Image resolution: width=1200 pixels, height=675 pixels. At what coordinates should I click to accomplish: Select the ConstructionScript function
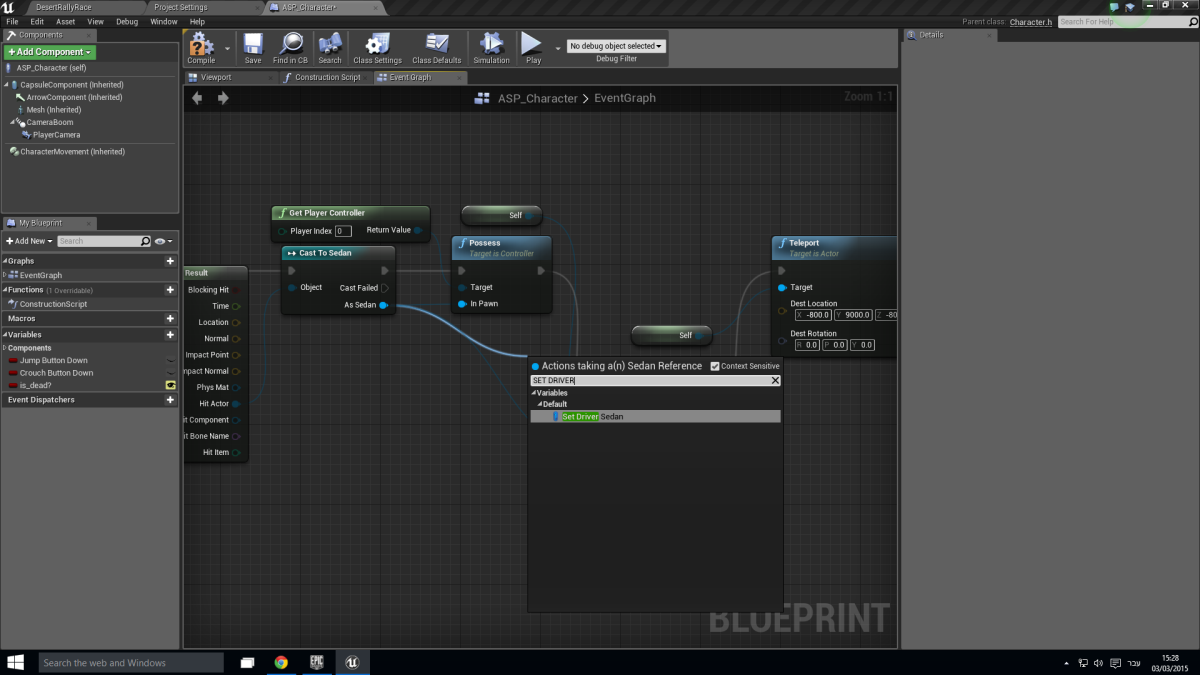coord(53,304)
